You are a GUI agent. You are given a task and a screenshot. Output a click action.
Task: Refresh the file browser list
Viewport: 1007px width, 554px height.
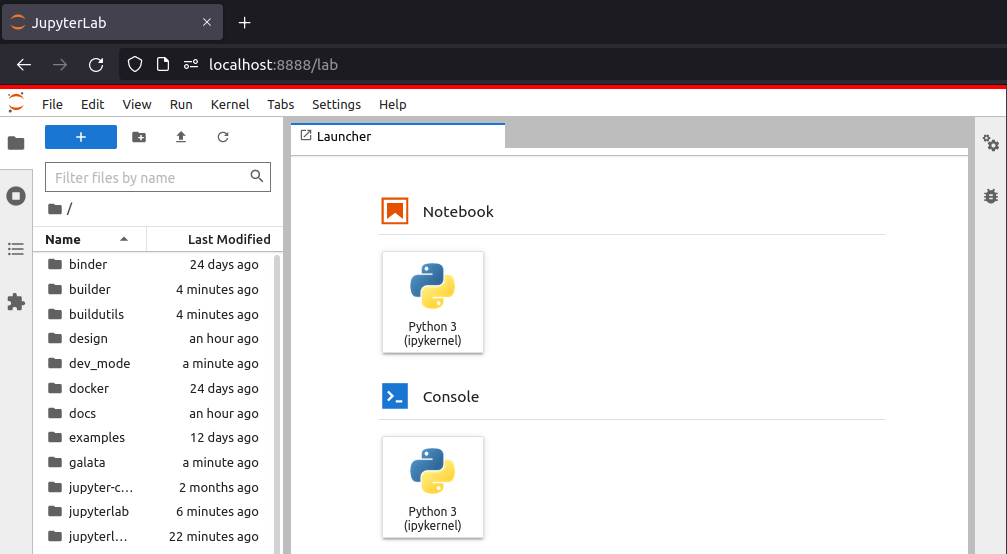tap(223, 137)
